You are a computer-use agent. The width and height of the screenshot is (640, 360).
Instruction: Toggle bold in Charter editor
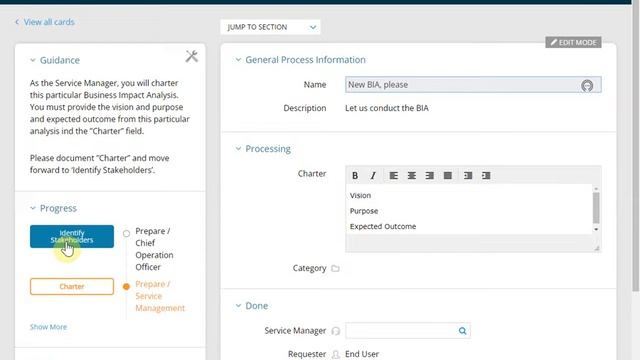[x=355, y=176]
